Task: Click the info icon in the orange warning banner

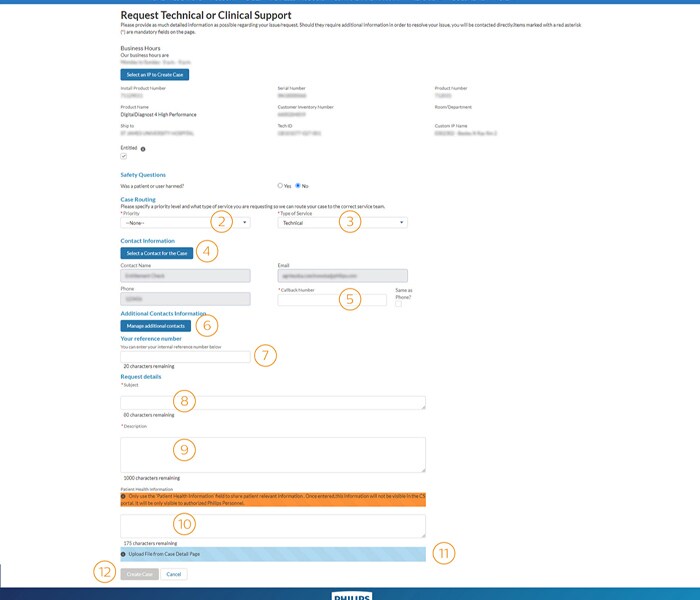Action: [124, 495]
